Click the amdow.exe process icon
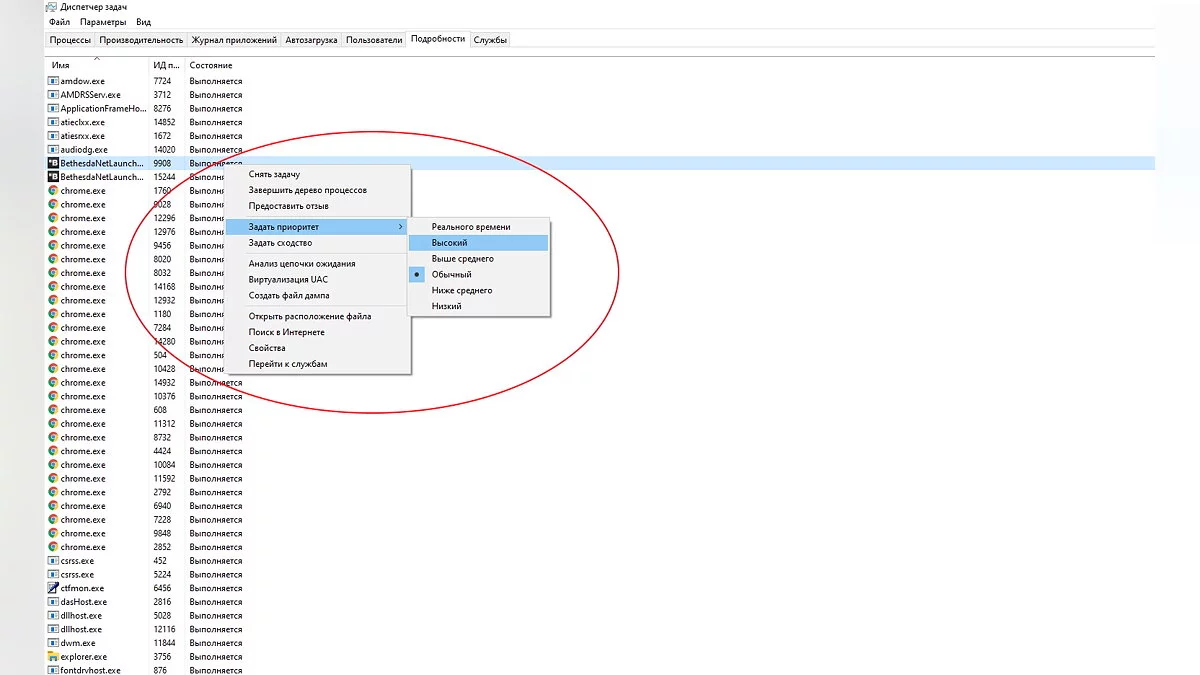Viewport: 1200px width, 675px height. [53, 81]
